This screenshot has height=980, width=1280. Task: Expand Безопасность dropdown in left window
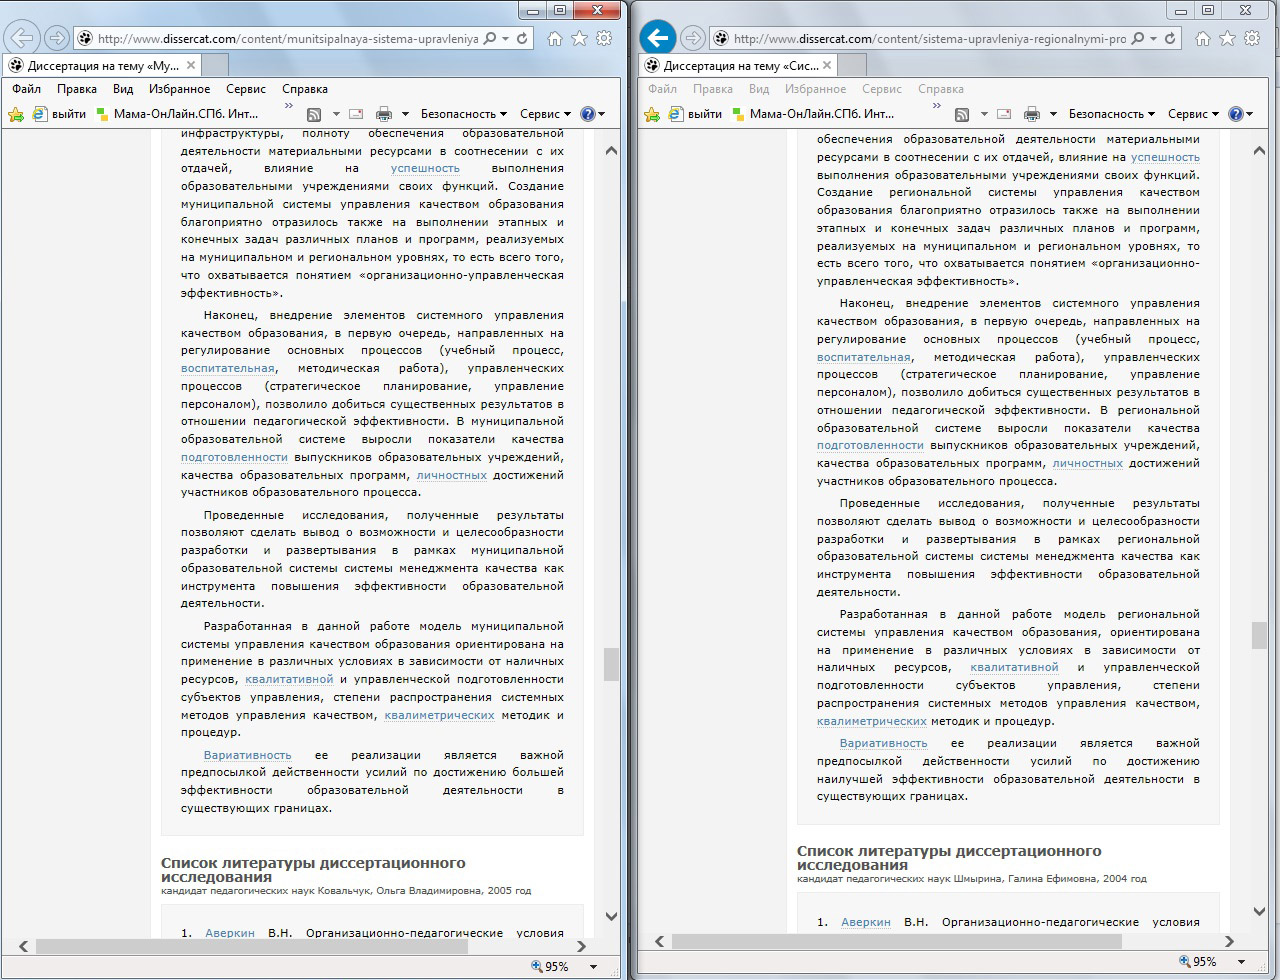pos(463,114)
